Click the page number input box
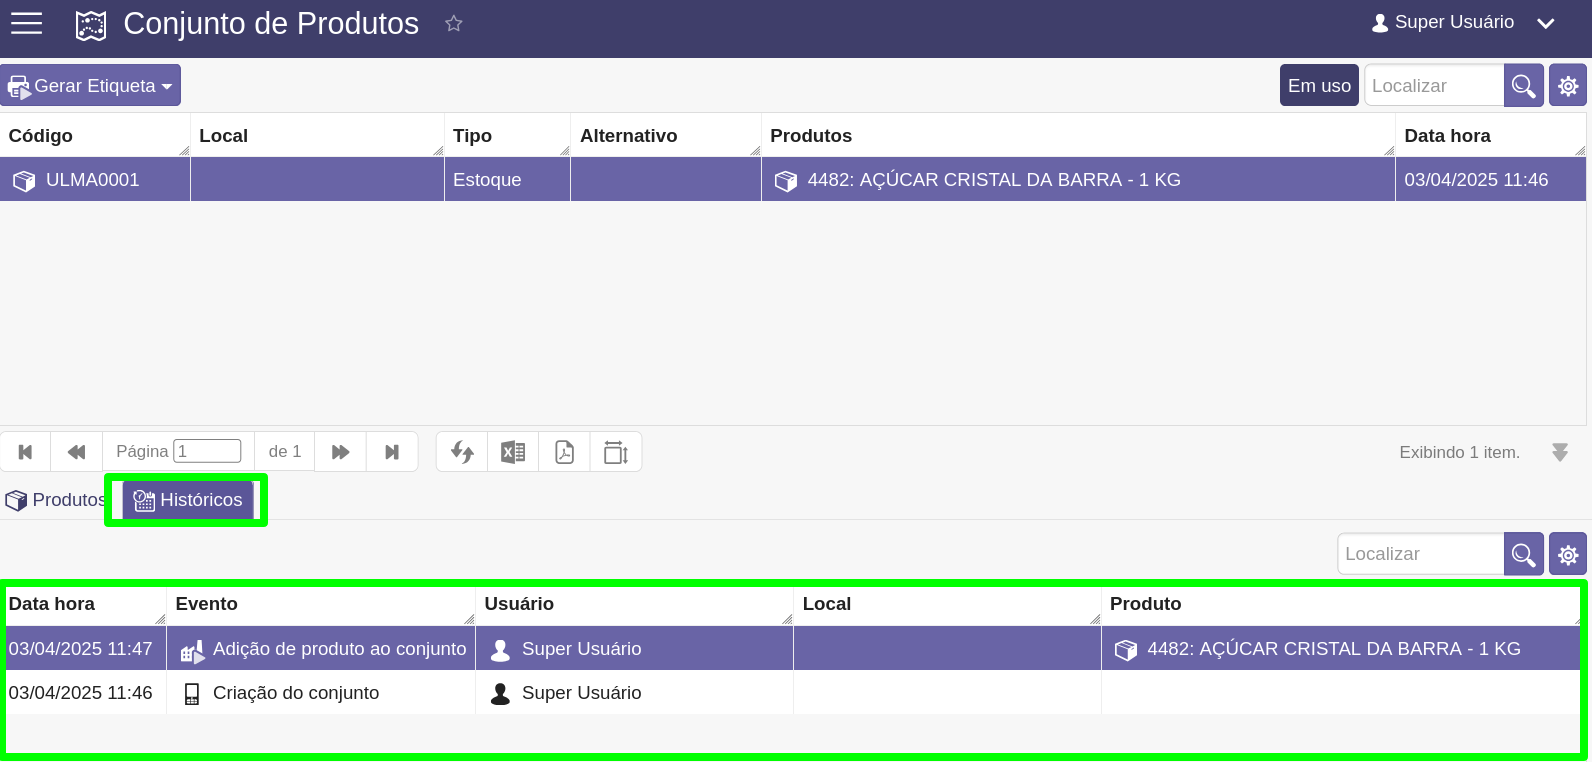This screenshot has width=1592, height=762. 207,451
